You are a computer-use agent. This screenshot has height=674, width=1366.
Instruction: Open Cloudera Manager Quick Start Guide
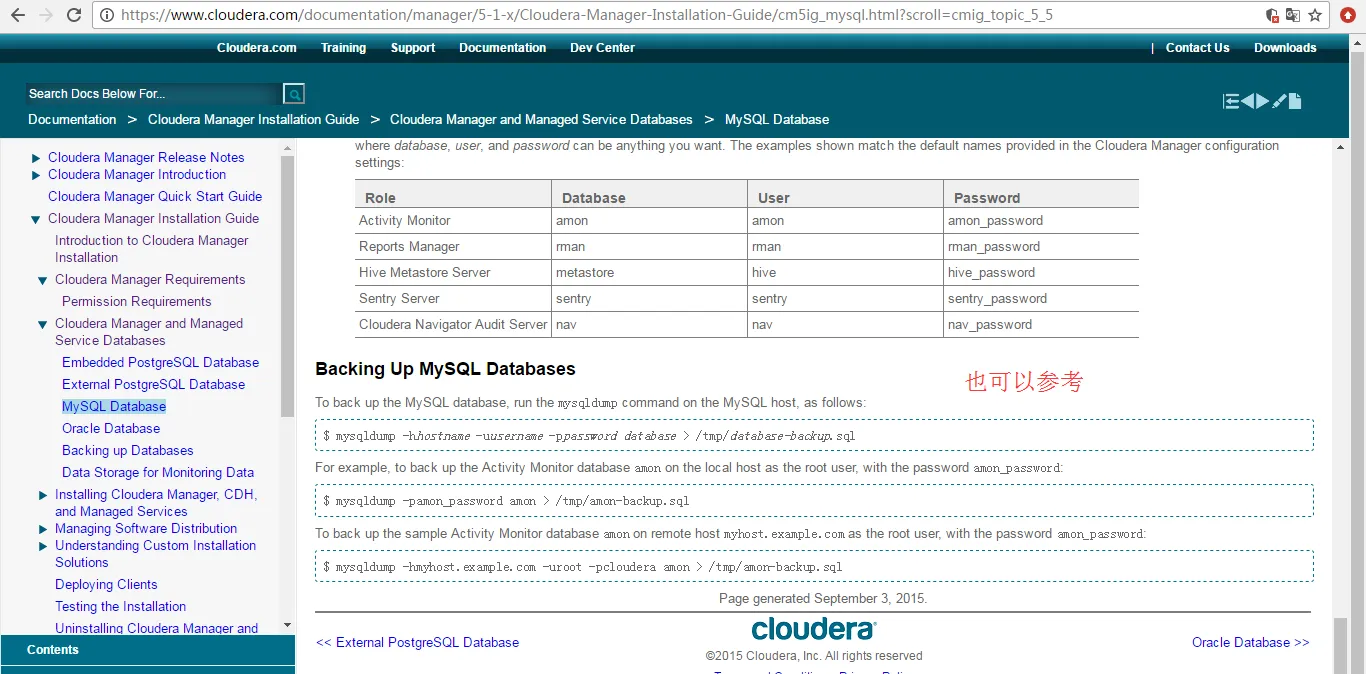pyautogui.click(x=155, y=196)
